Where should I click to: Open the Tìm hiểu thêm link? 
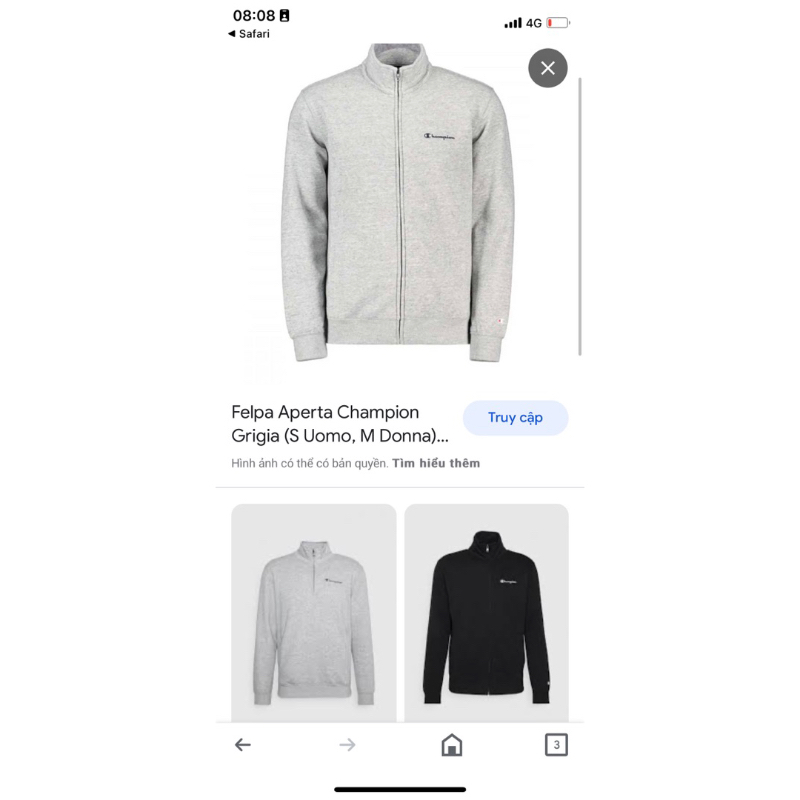tap(436, 463)
